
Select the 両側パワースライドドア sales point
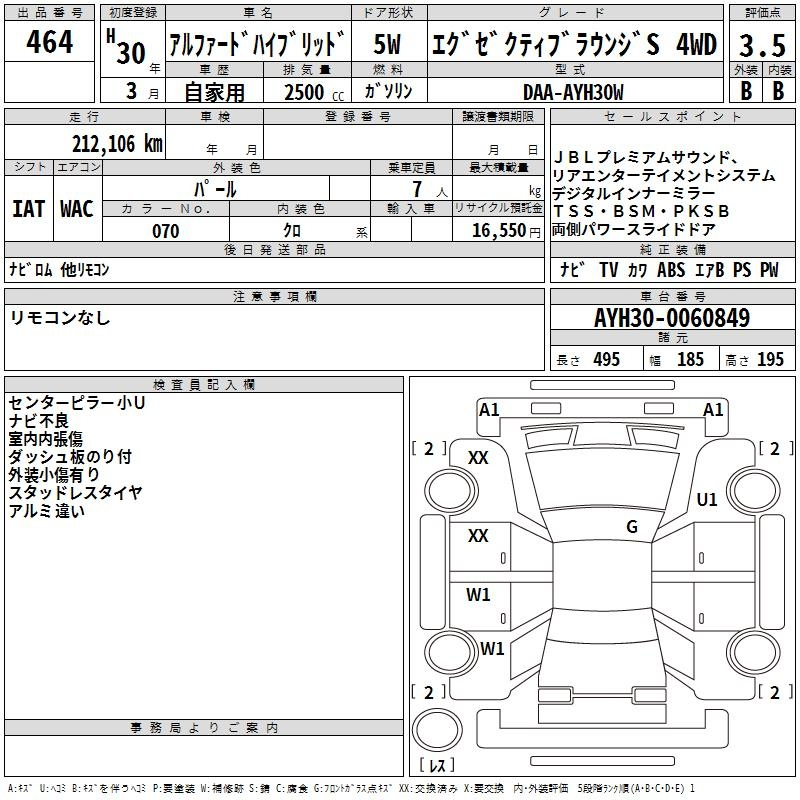coord(634,230)
